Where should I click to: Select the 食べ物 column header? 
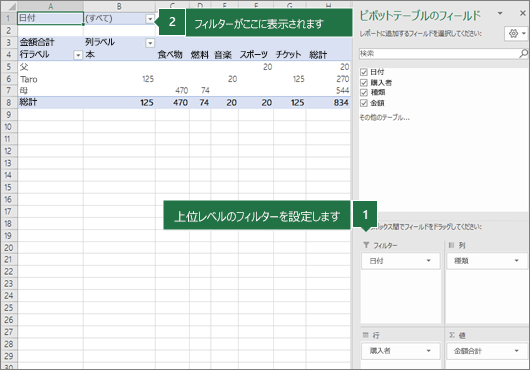[x=172, y=54]
